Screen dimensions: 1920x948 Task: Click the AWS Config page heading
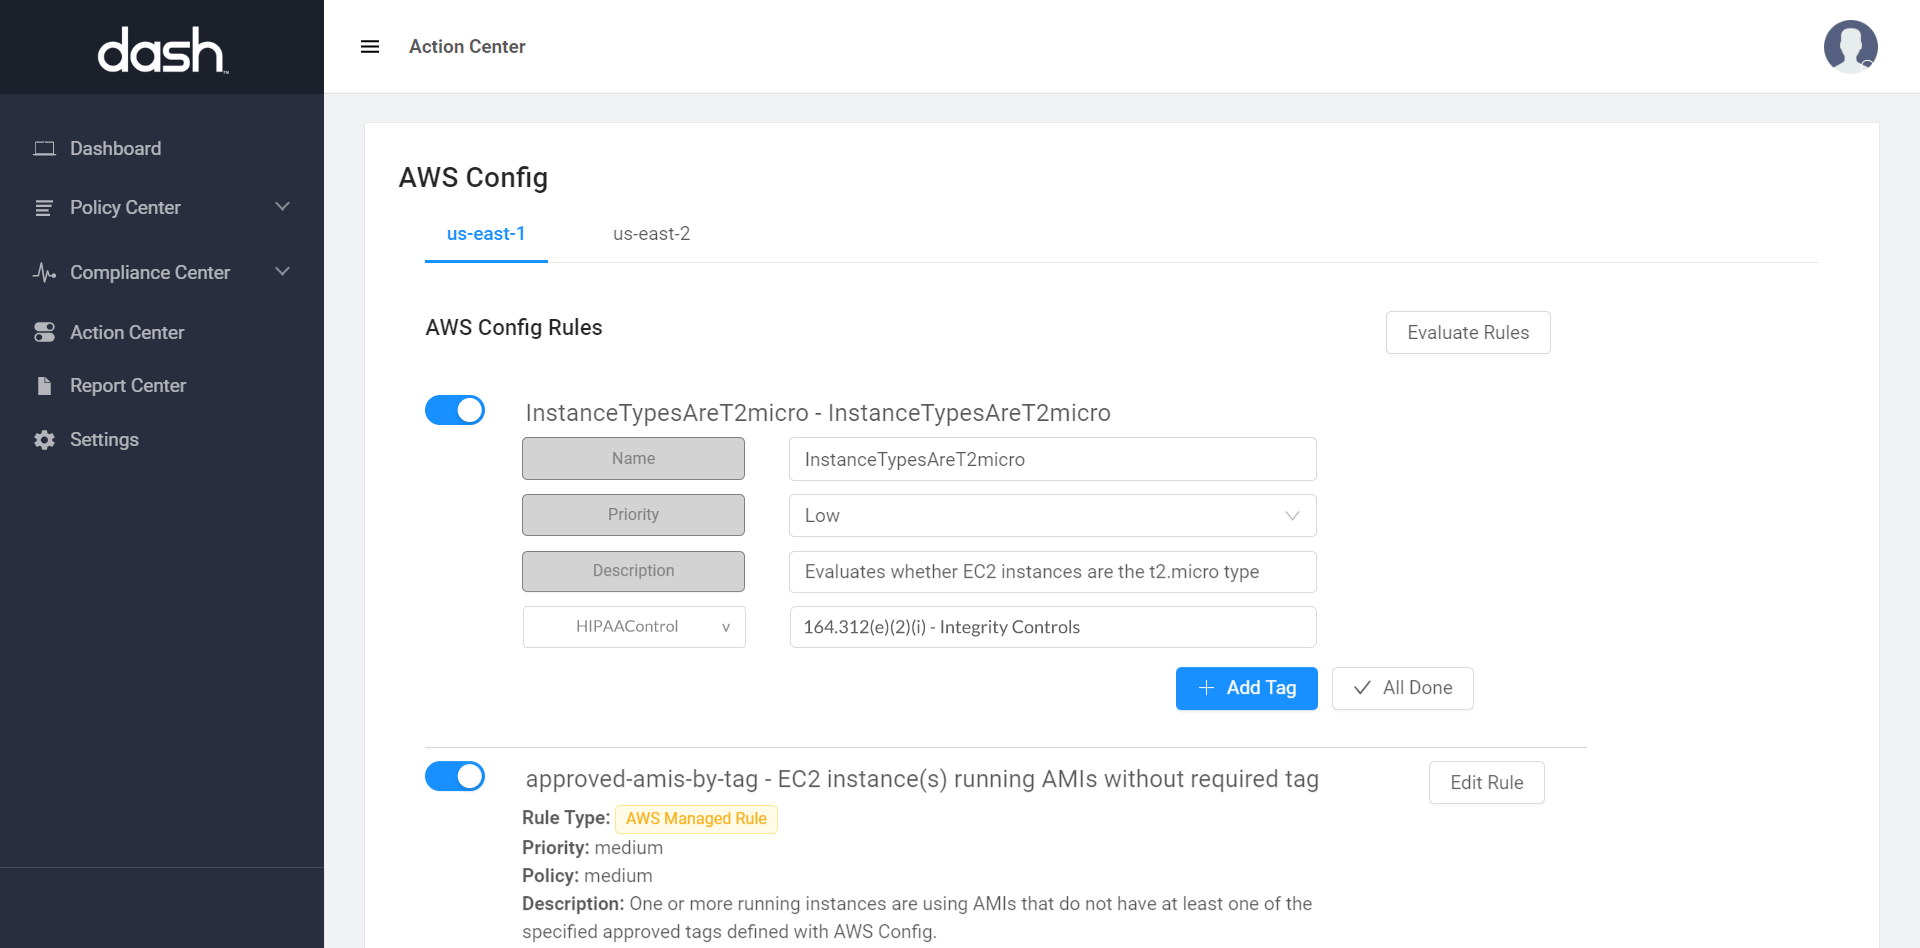(x=473, y=178)
